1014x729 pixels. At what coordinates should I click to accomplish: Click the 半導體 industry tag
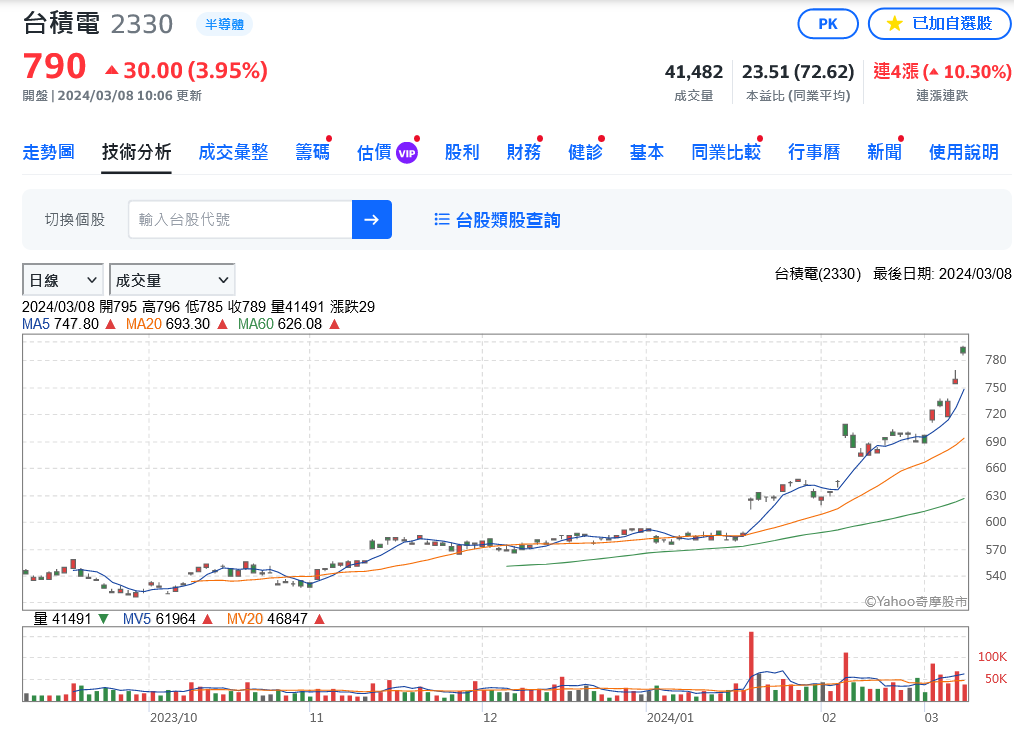pos(224,25)
